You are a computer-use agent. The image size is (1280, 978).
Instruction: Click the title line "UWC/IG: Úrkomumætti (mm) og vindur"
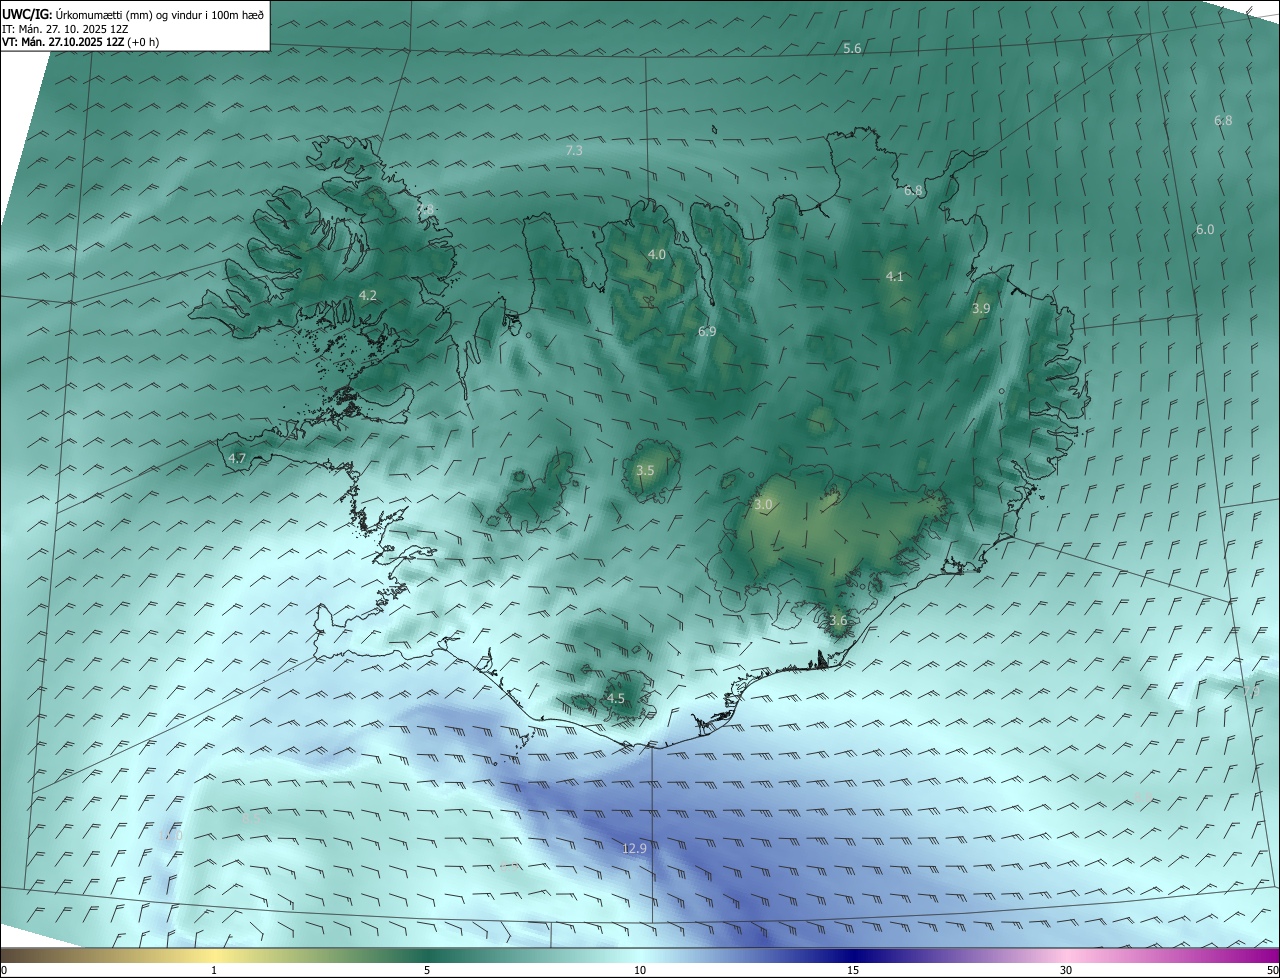(133, 14)
